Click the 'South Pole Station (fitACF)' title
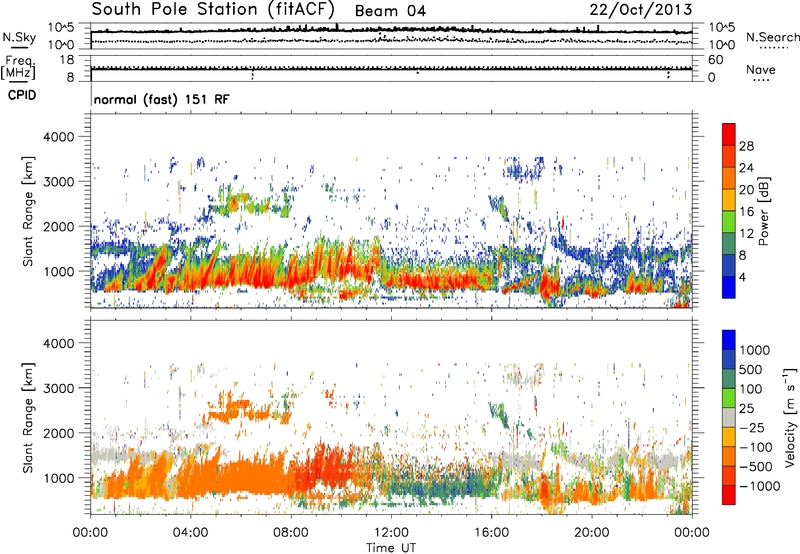This screenshot has height=554, width=800. pyautogui.click(x=213, y=9)
